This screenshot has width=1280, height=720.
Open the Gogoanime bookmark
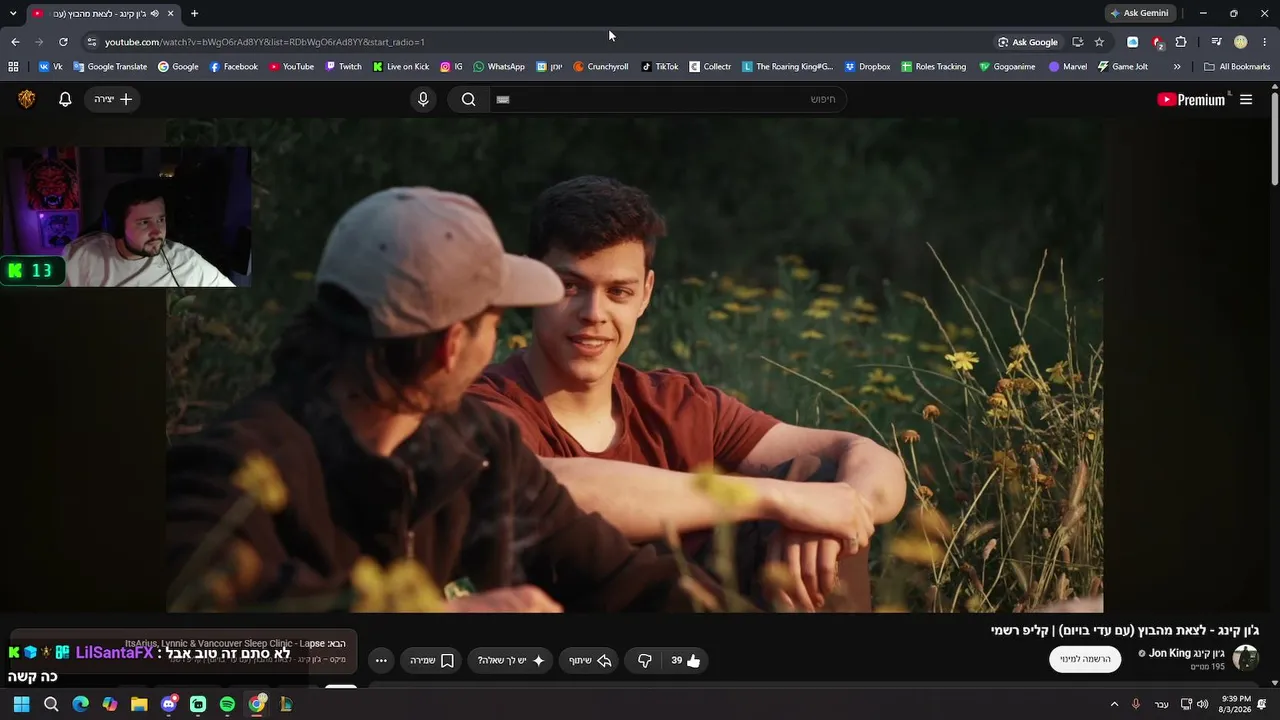tap(1007, 67)
